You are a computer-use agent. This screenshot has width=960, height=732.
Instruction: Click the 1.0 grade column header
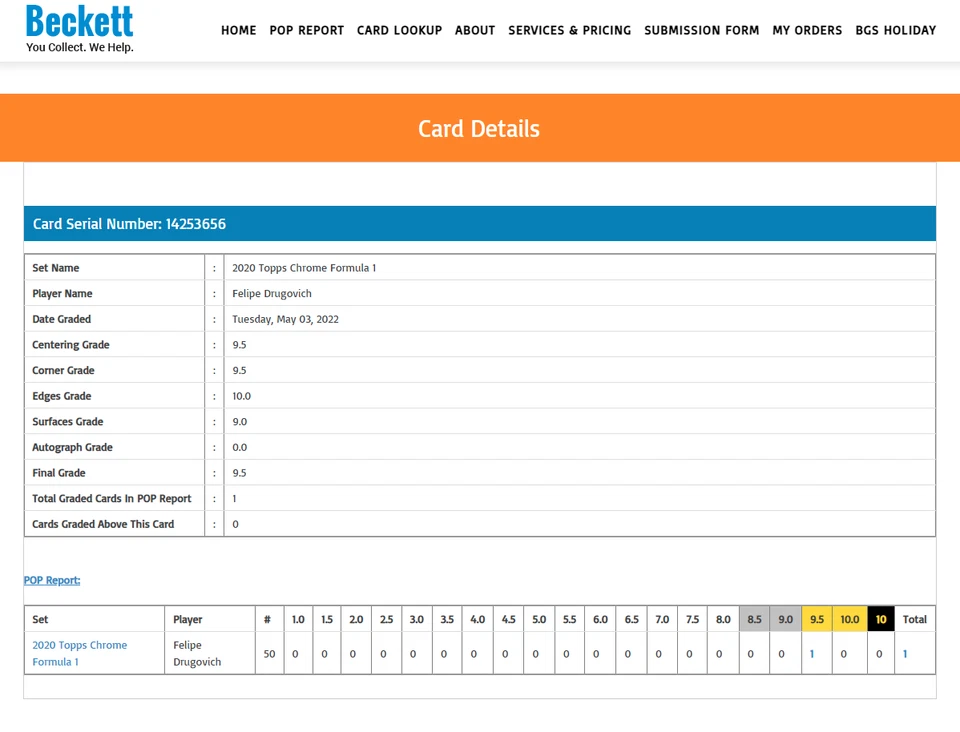point(298,619)
